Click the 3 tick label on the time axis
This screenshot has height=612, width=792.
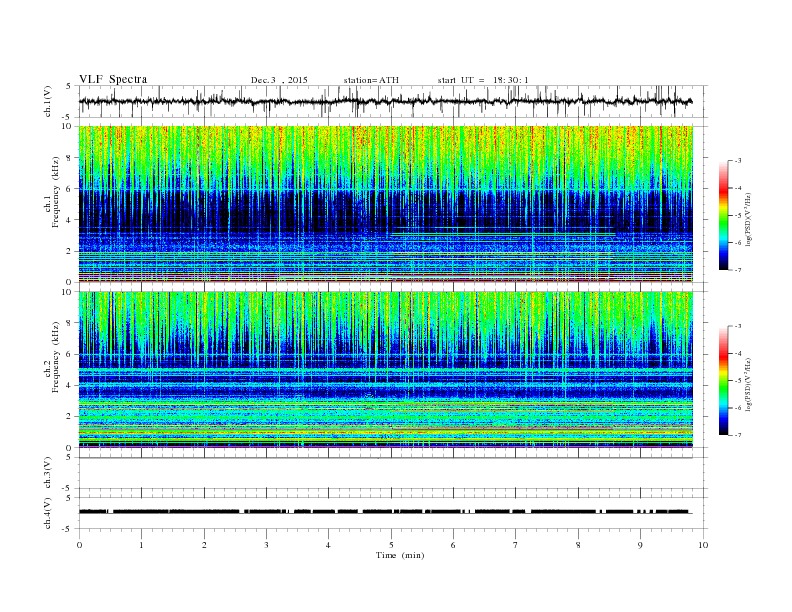coord(266,545)
